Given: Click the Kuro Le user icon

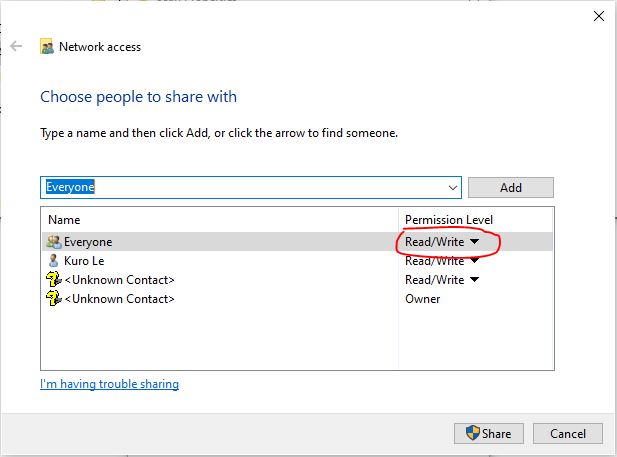Looking at the screenshot, I should (x=53, y=261).
